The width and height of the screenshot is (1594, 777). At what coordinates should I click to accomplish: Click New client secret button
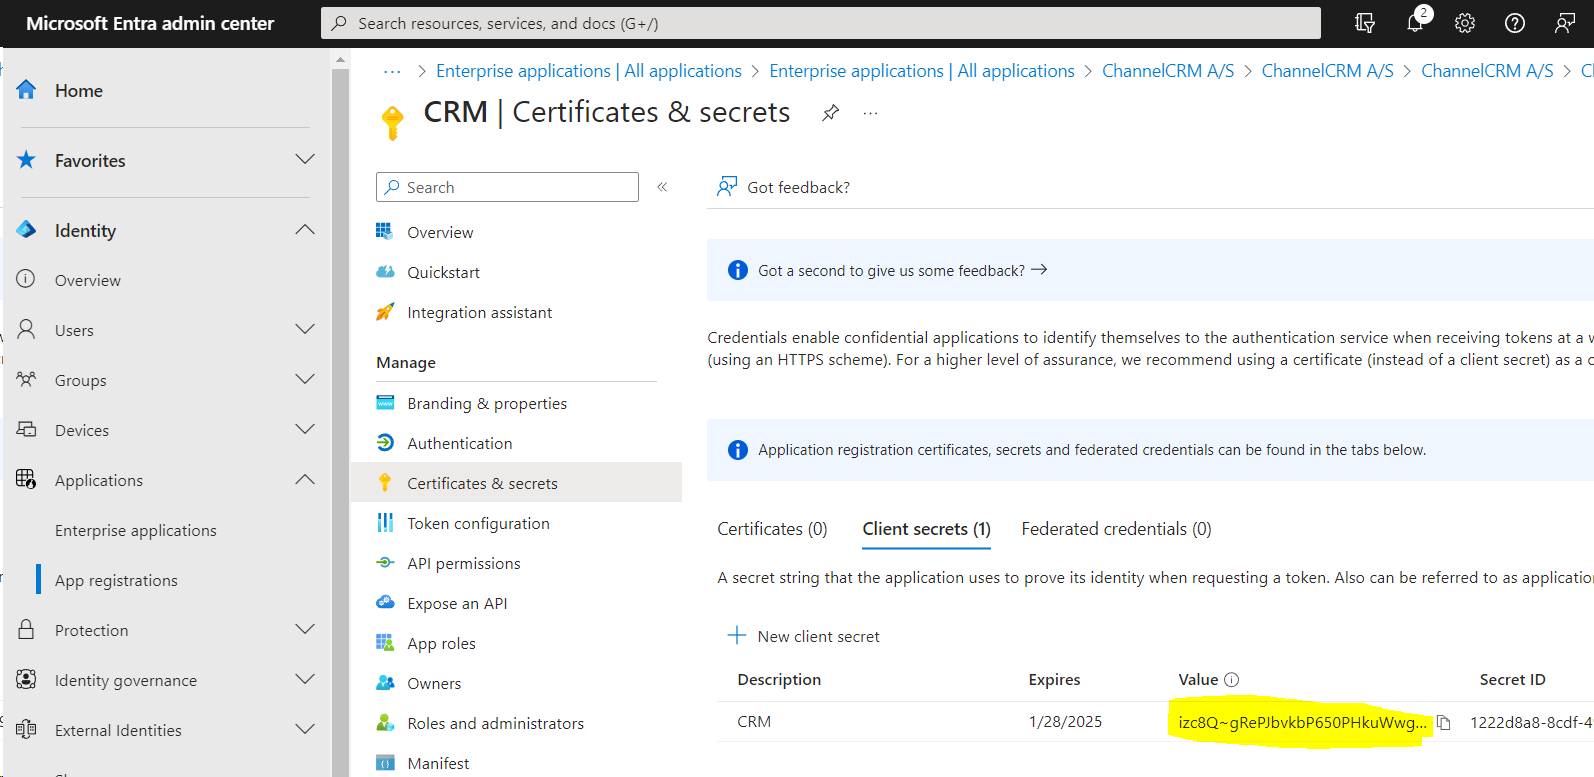[x=804, y=636]
